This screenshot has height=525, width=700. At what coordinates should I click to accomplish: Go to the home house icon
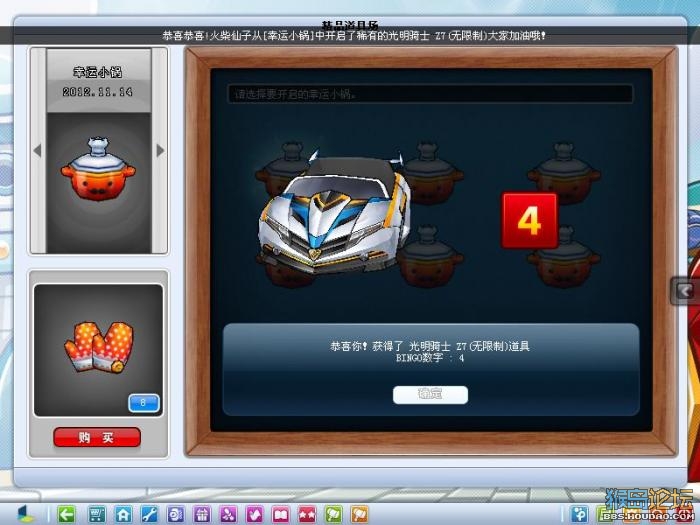(123, 514)
